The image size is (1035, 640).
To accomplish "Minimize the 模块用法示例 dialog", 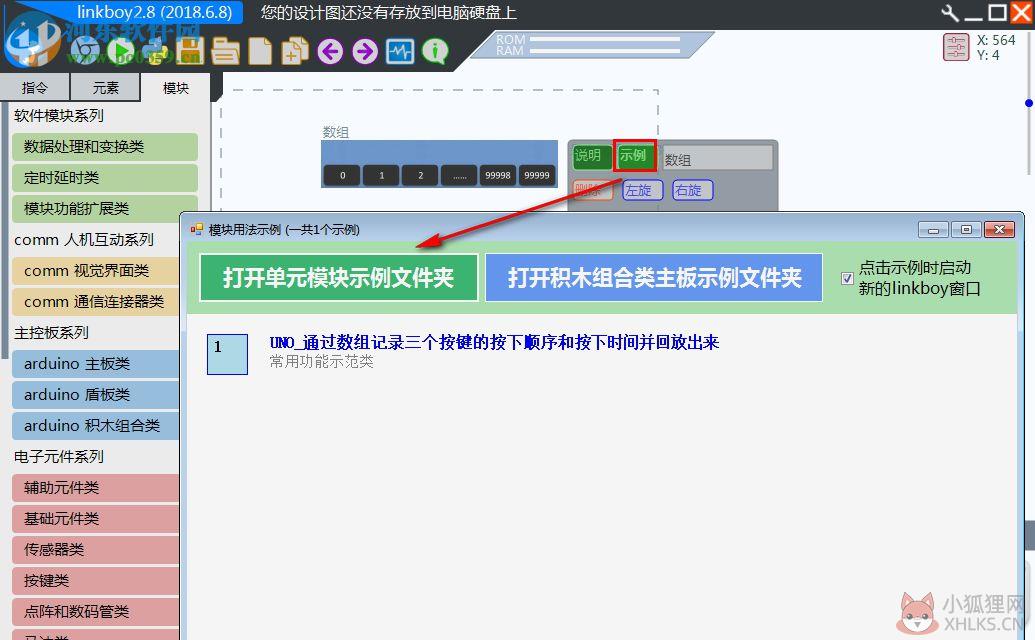I will click(933, 230).
